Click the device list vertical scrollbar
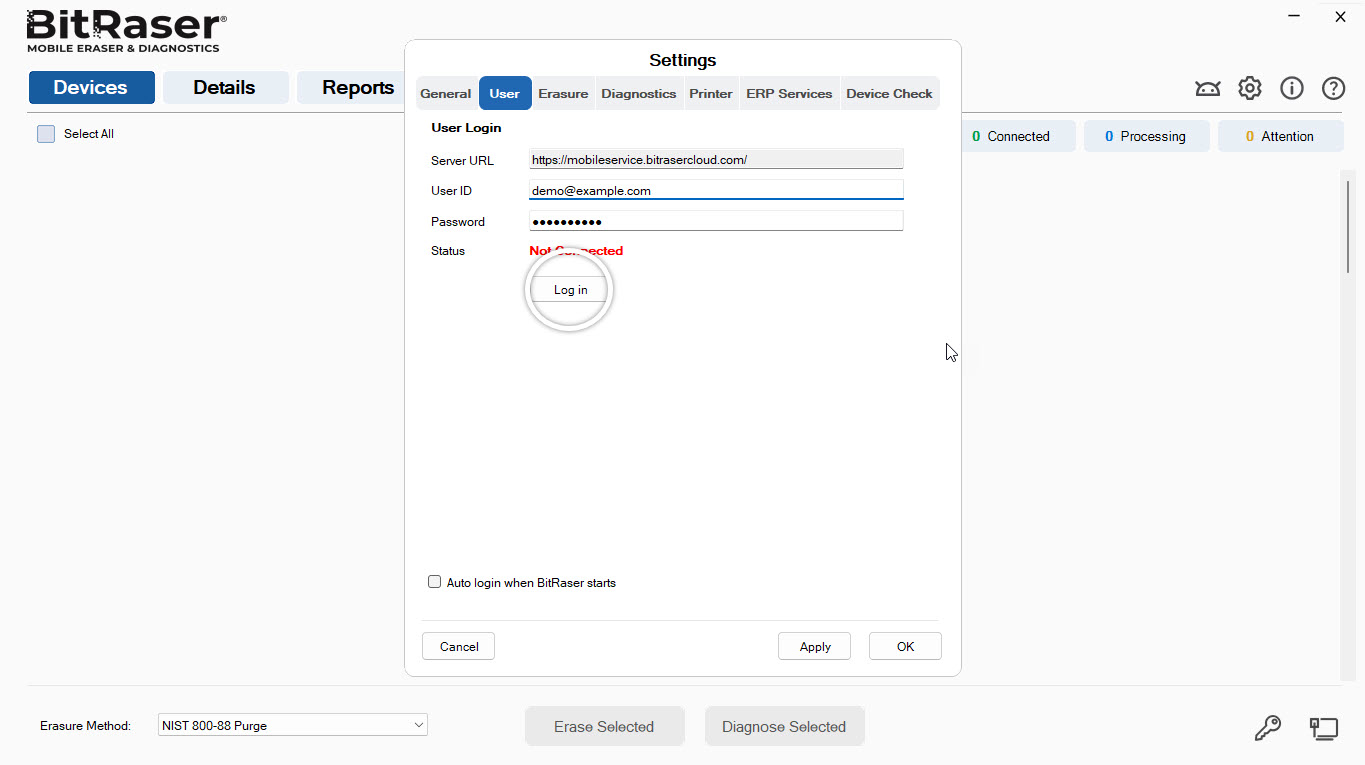This screenshot has width=1365, height=765. point(1348,225)
